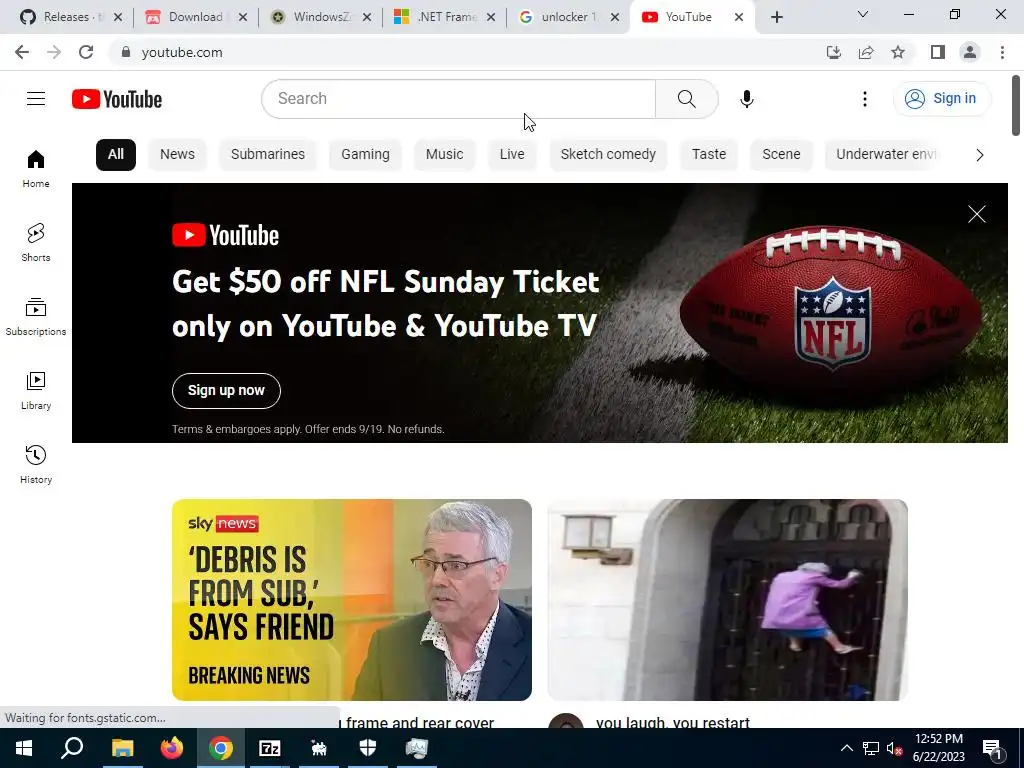1024x768 pixels.
Task: Click the muted volume tray icon
Action: [894, 748]
